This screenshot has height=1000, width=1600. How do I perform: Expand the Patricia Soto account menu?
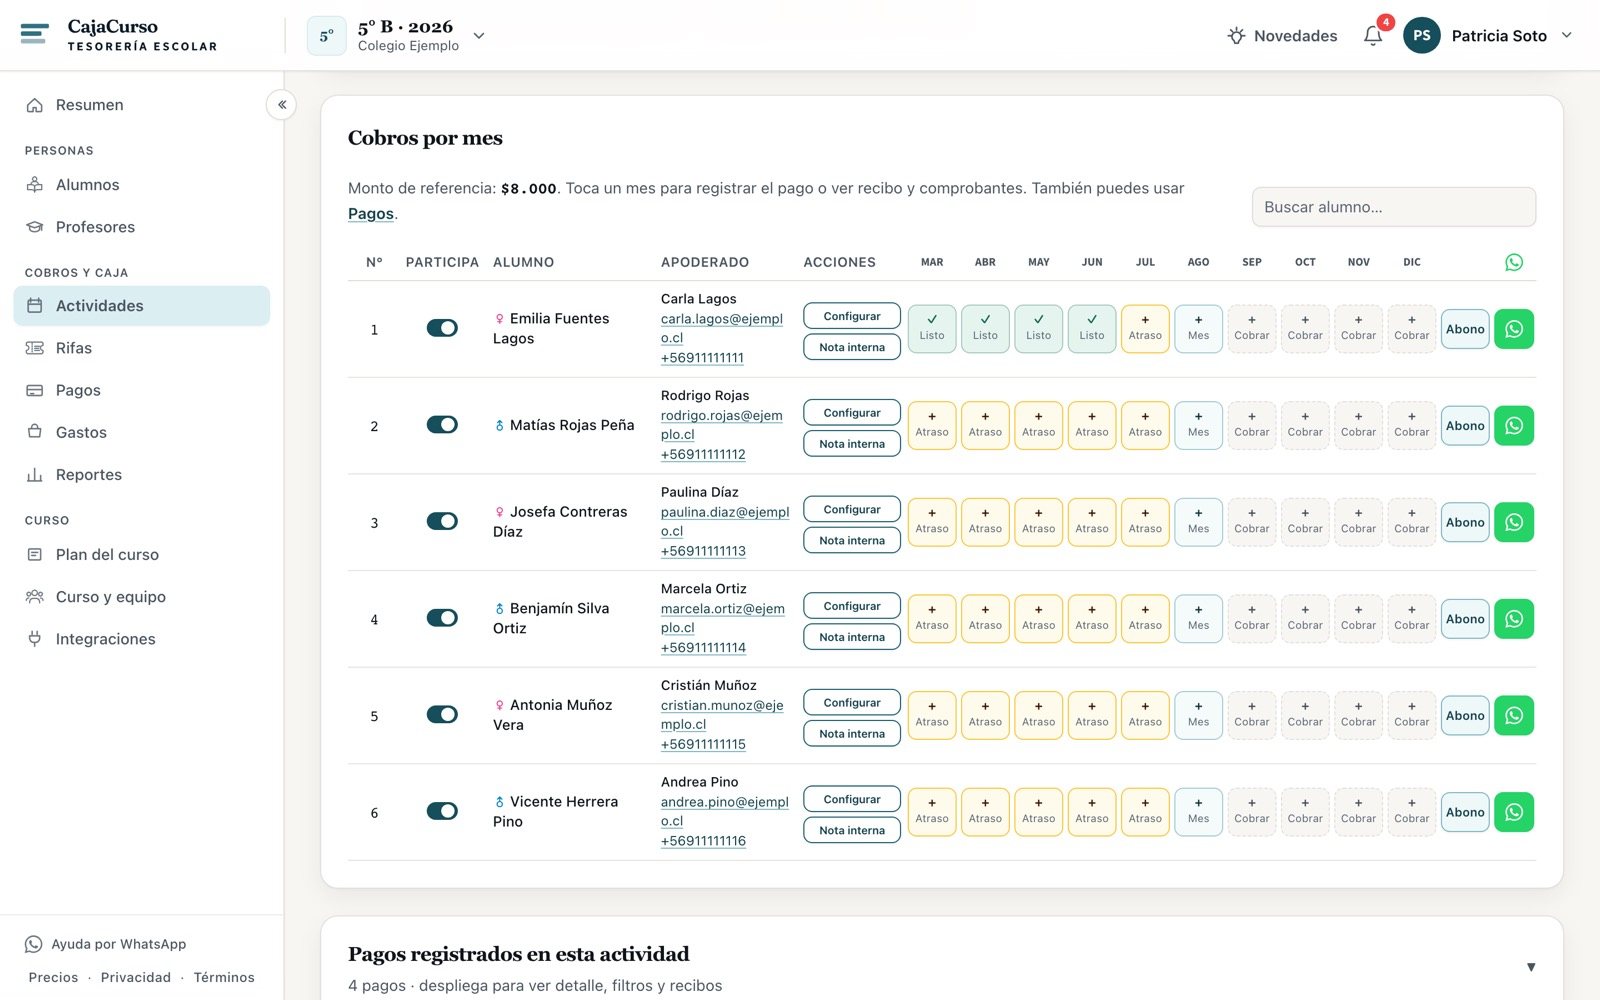pos(1566,35)
